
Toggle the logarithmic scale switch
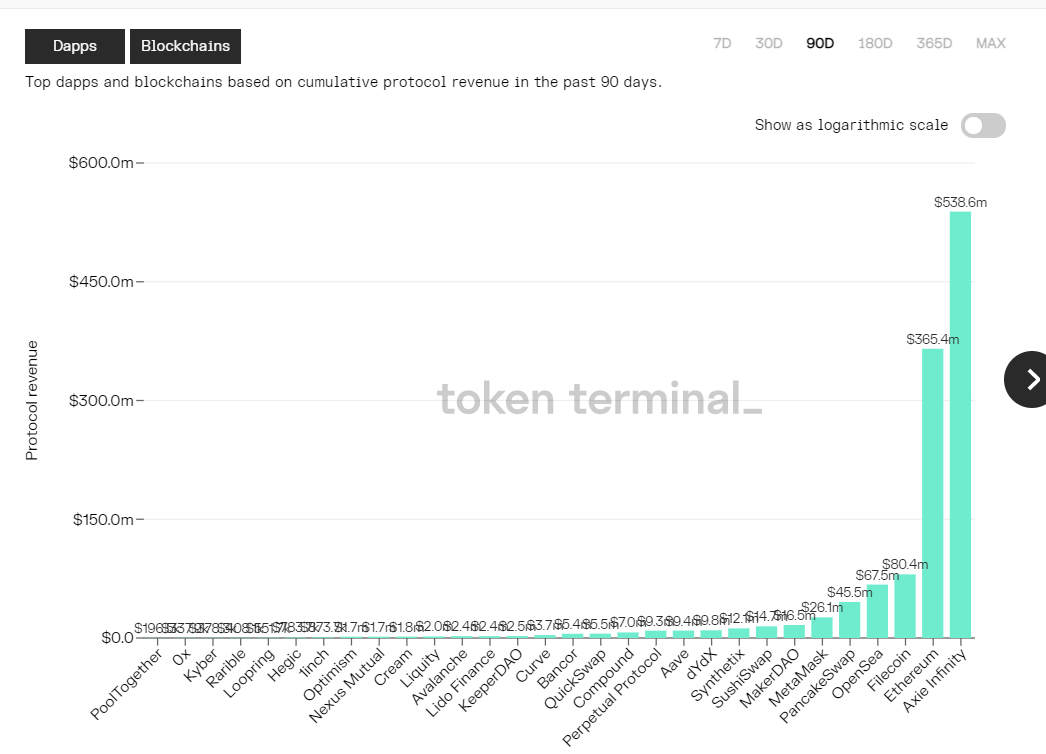[x=983, y=125]
